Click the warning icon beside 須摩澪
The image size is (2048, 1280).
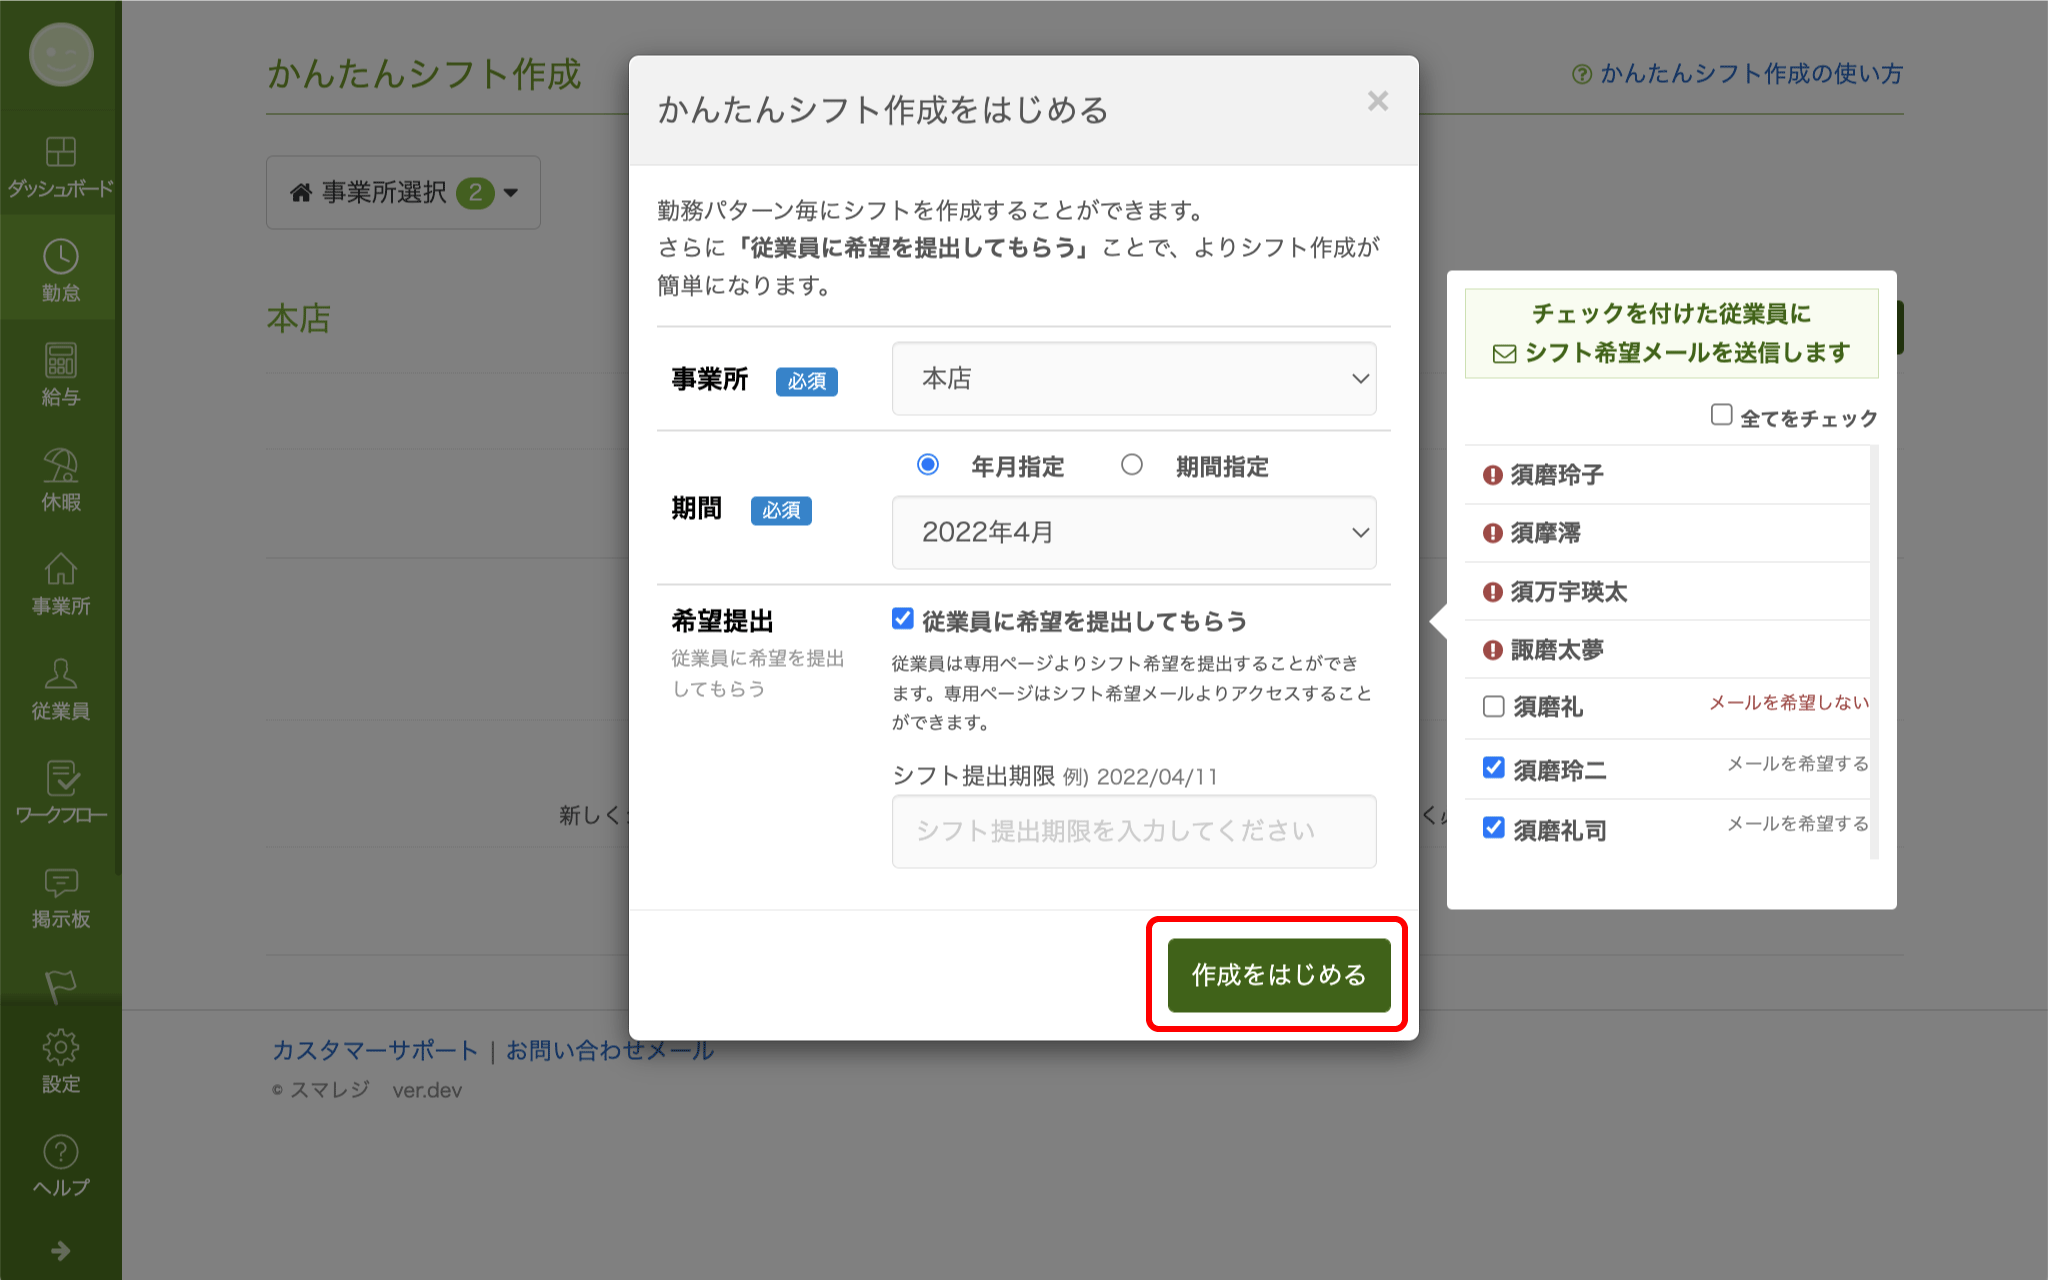pyautogui.click(x=1493, y=533)
